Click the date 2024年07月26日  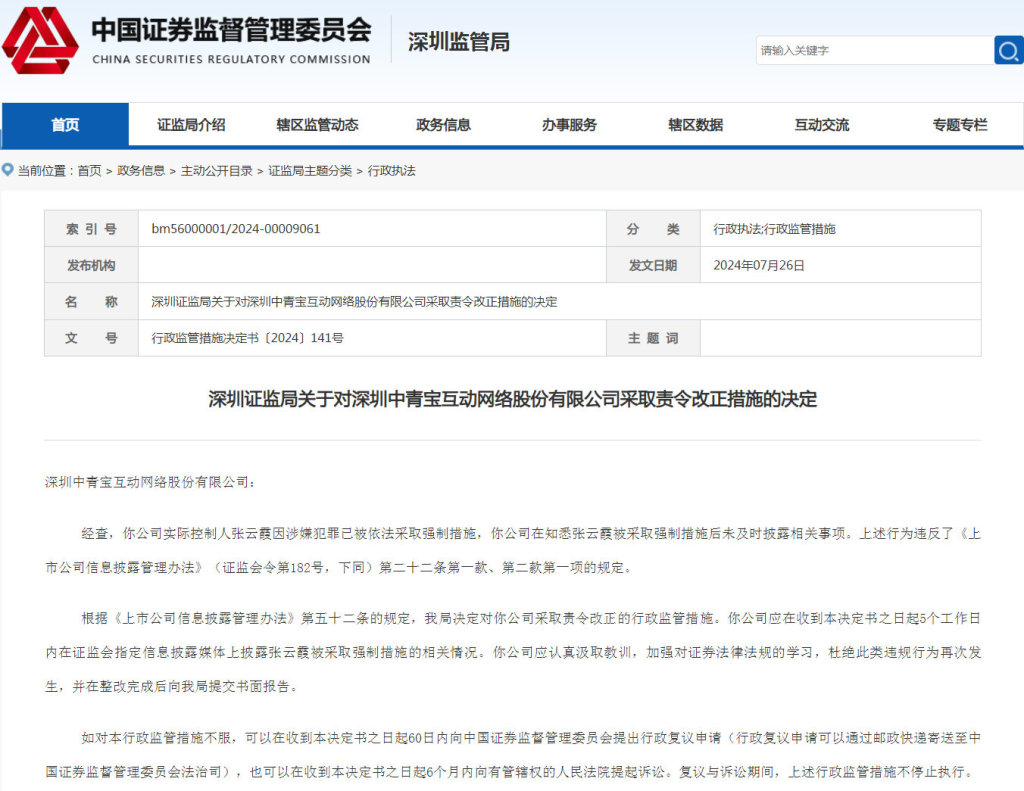pyautogui.click(x=759, y=265)
